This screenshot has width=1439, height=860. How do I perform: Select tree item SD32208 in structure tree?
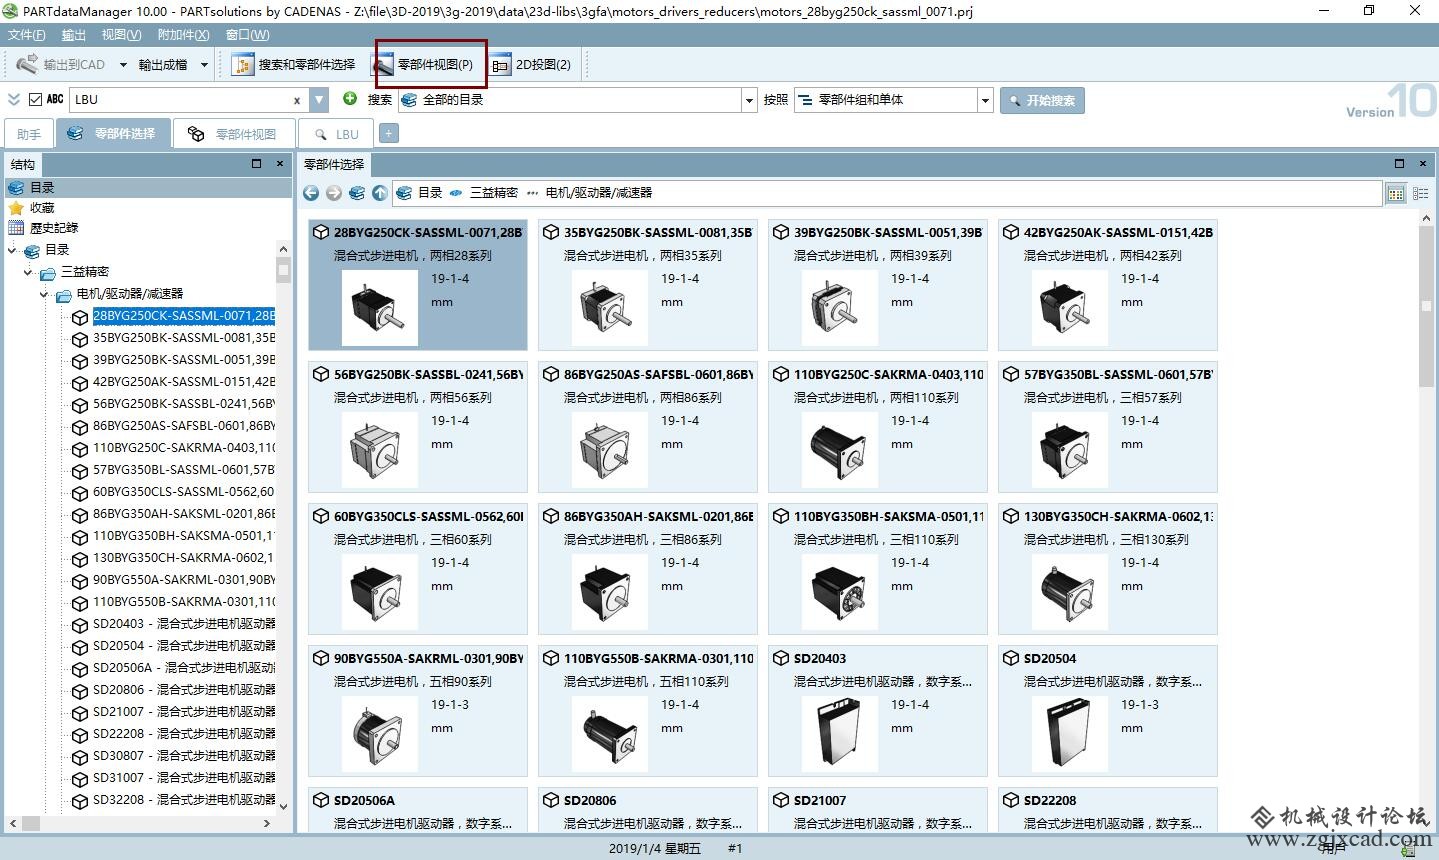(x=183, y=800)
